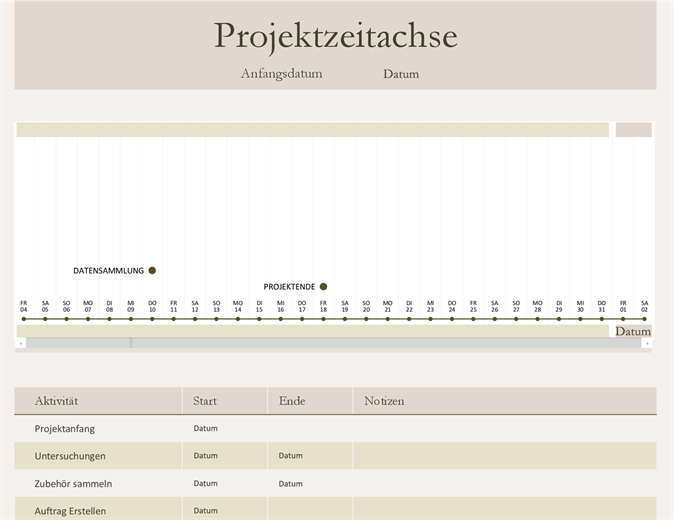The width and height of the screenshot is (675, 520).
Task: Click the FR 18 axis point
Action: tap(323, 319)
